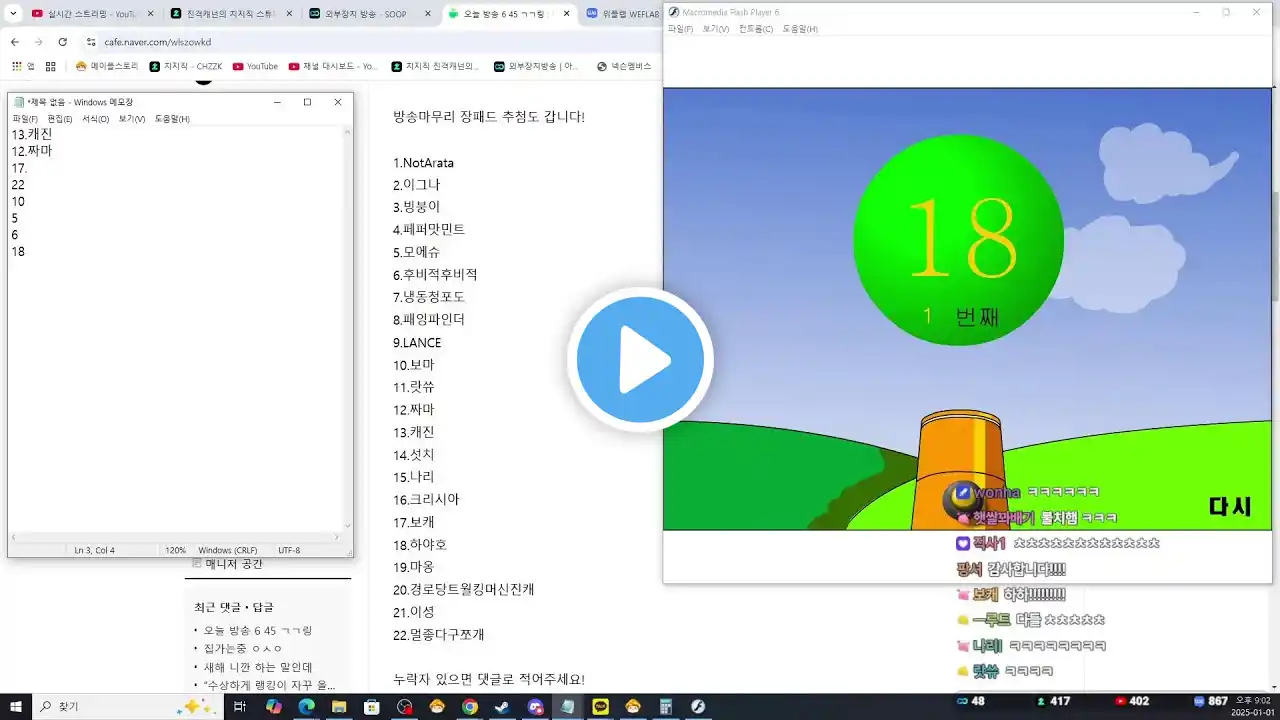Screen dimensions: 1280x720
Task: Switch to Notepad taskbar icon
Action: point(567,706)
